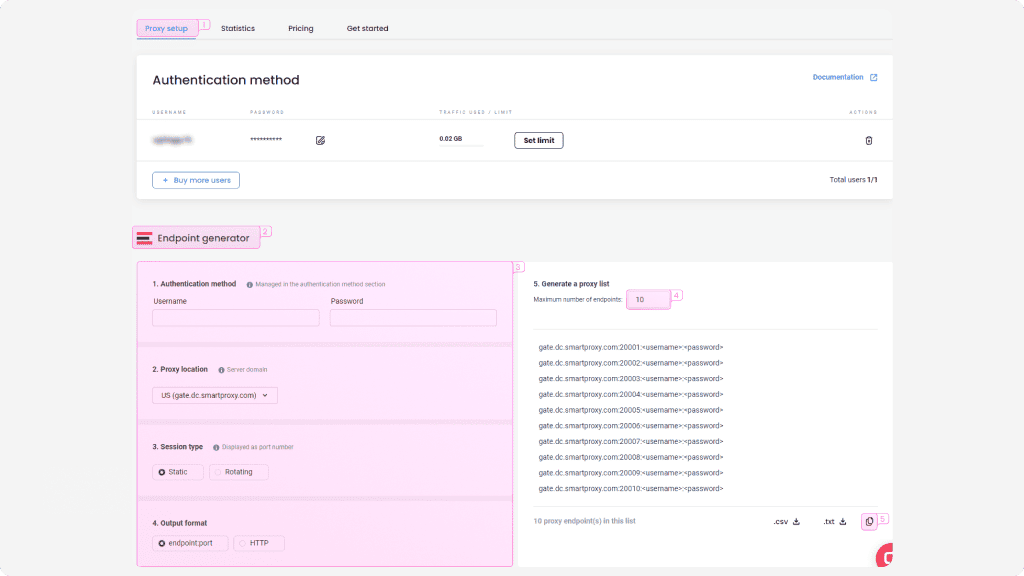Open the US proxy location dropdown

pyautogui.click(x=215, y=395)
